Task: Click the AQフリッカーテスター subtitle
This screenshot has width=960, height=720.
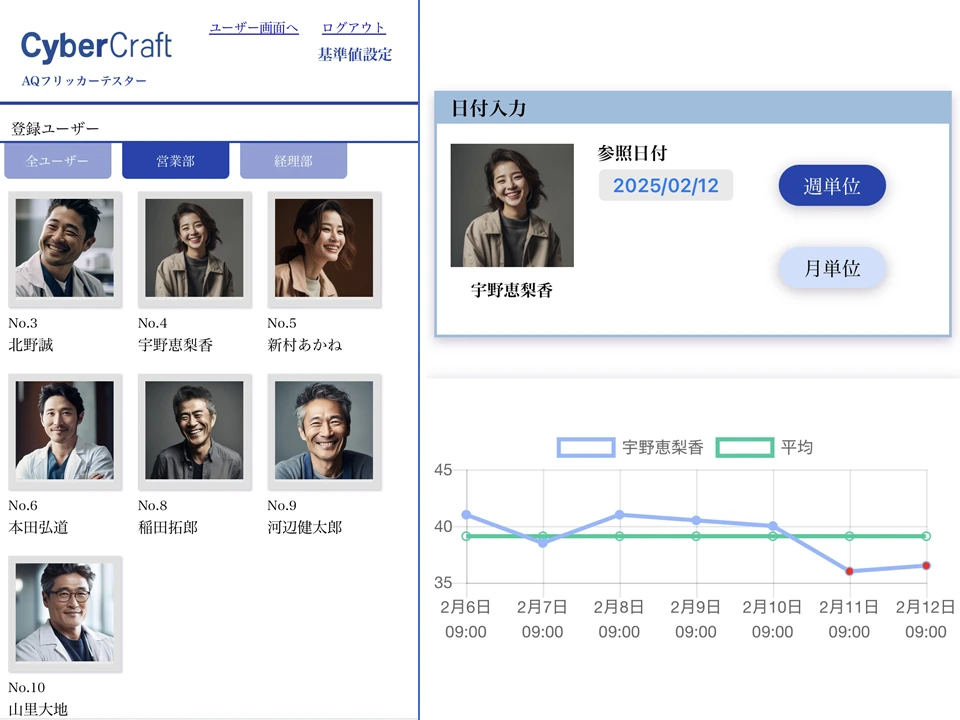Action: 84,81
